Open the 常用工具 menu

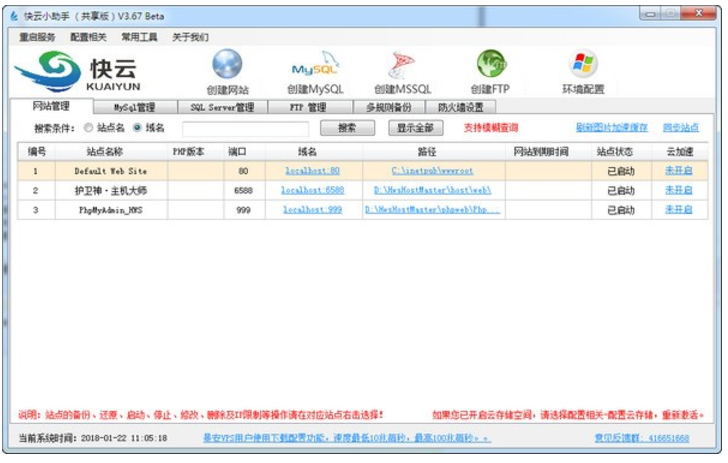tap(139, 37)
